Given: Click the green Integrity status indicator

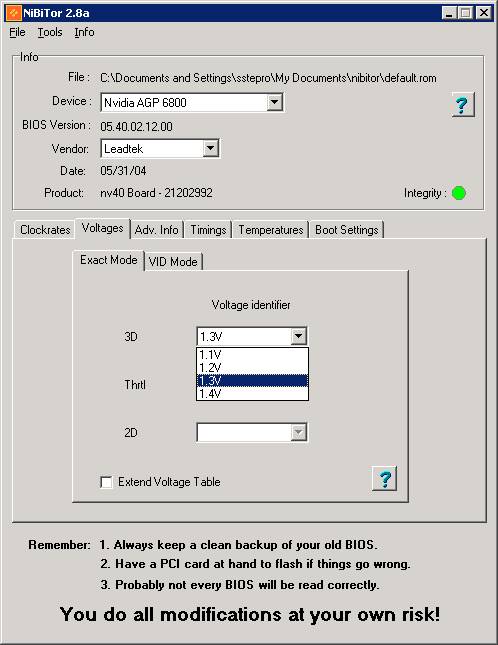Looking at the screenshot, I should 459,193.
